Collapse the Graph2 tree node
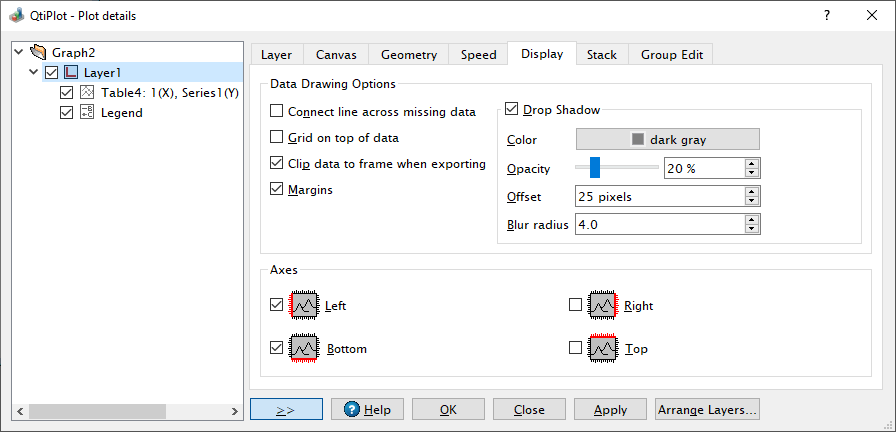This screenshot has height=432, width=896. [x=20, y=52]
